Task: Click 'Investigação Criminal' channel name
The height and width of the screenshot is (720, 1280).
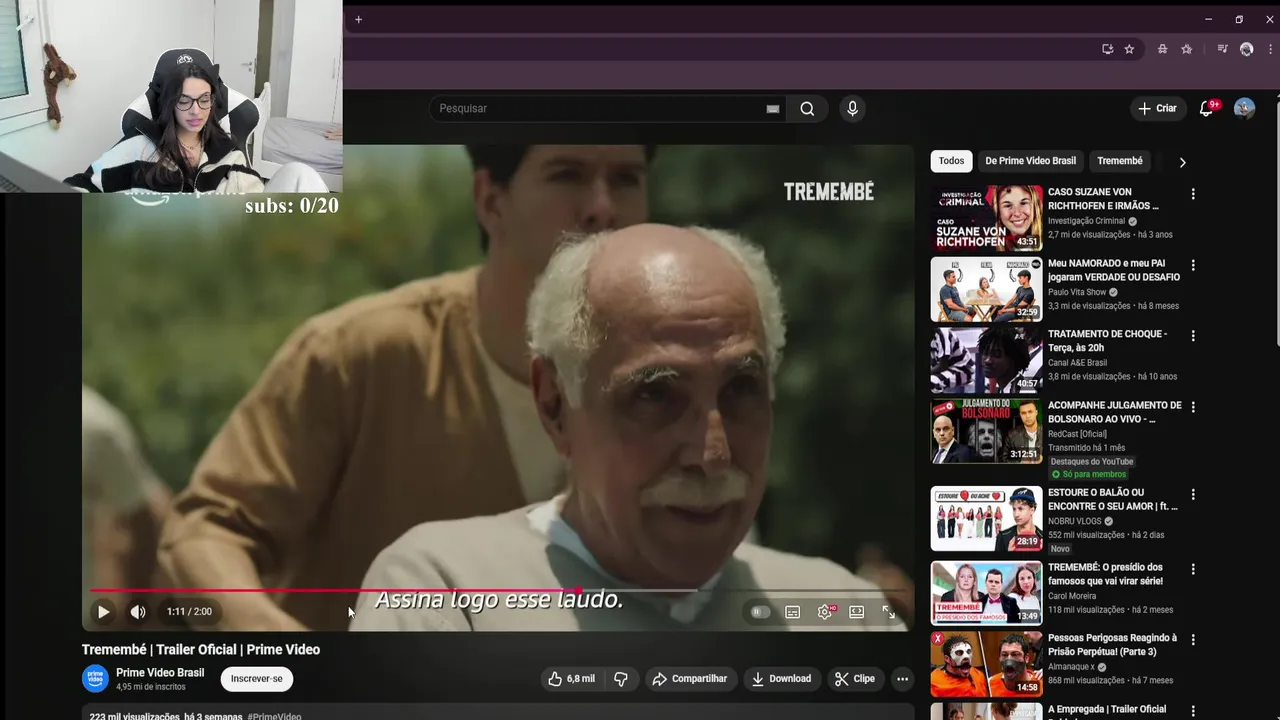Action: (1086, 221)
